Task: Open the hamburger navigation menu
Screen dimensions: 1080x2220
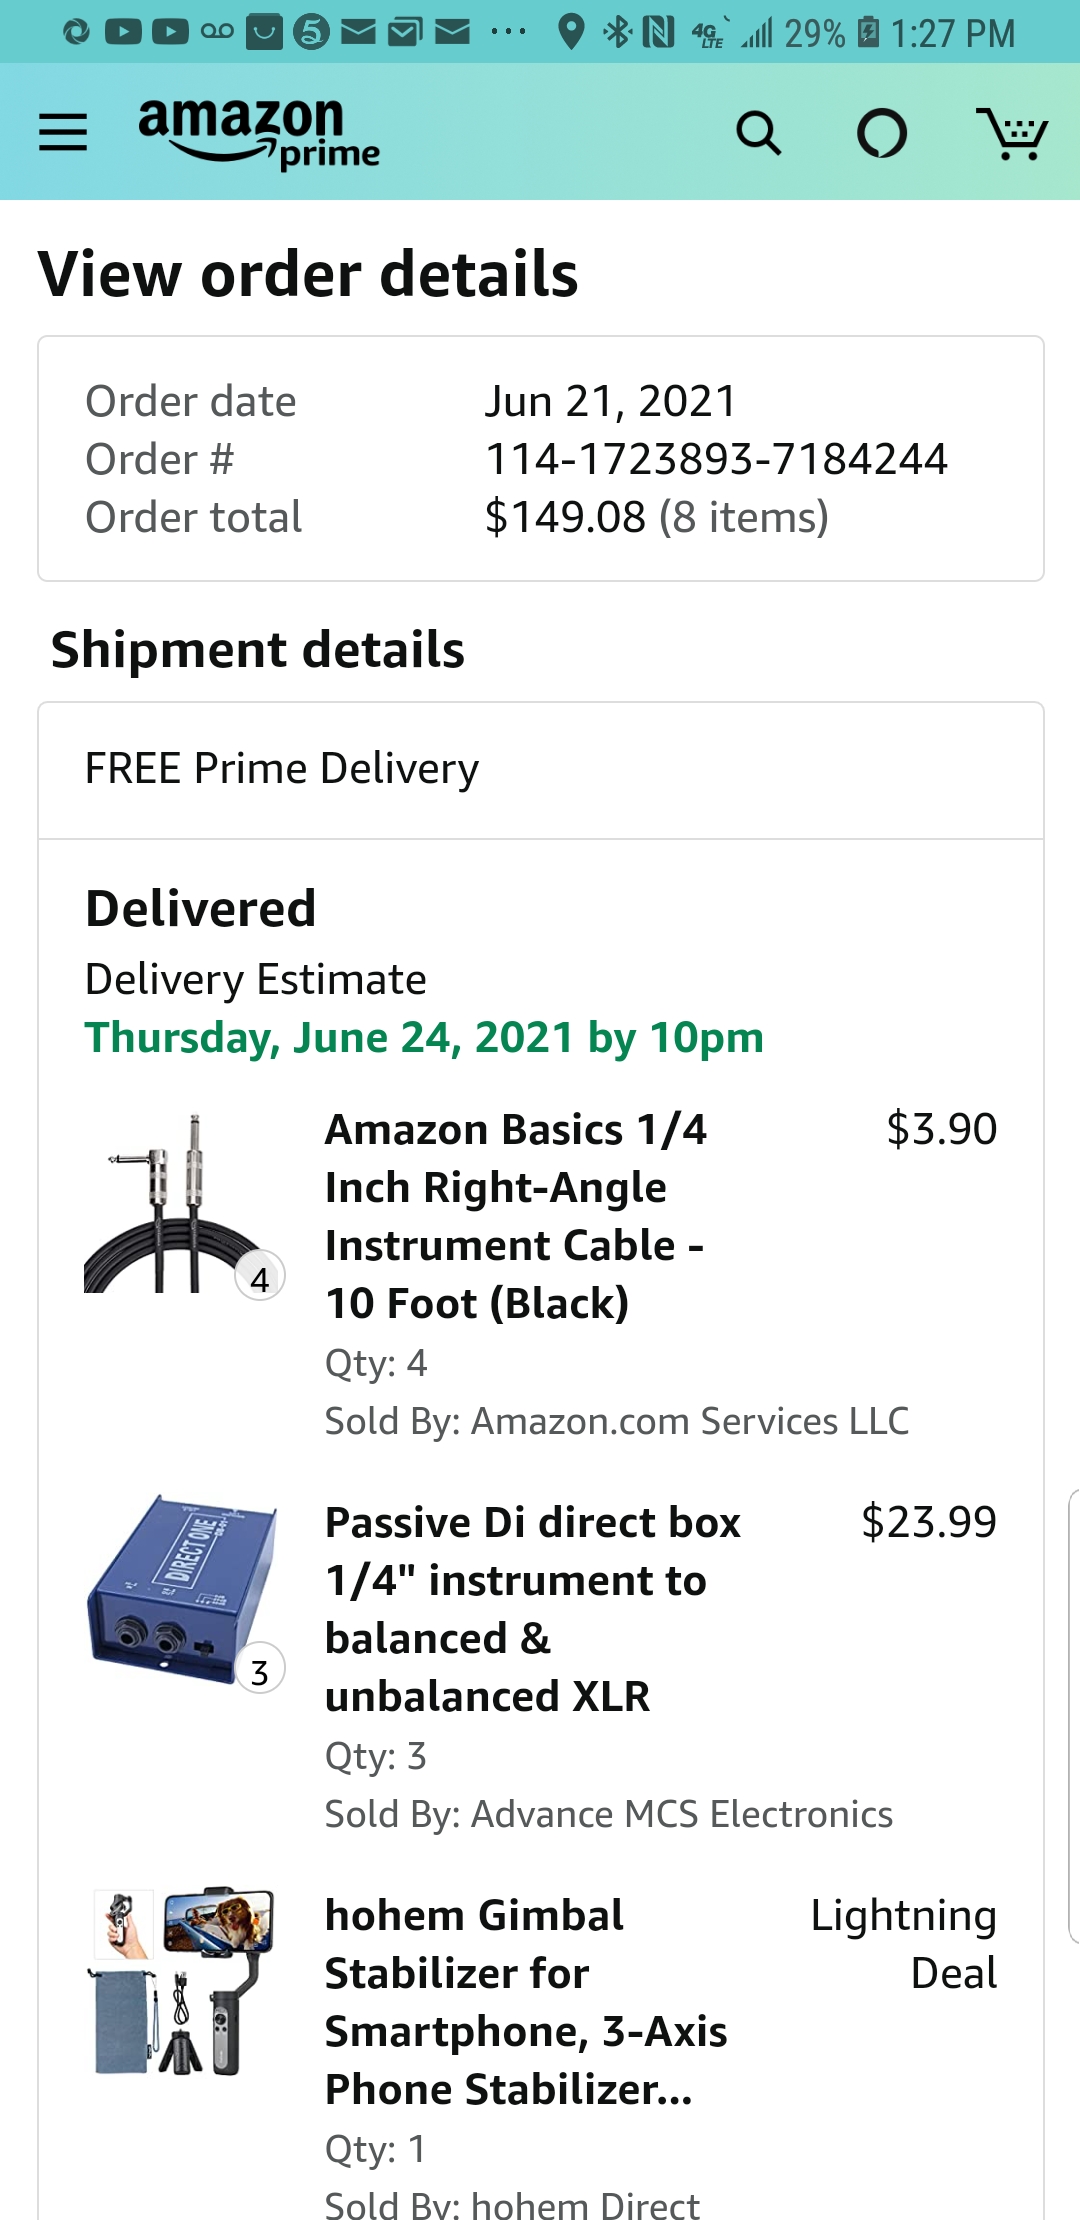Action: click(63, 132)
